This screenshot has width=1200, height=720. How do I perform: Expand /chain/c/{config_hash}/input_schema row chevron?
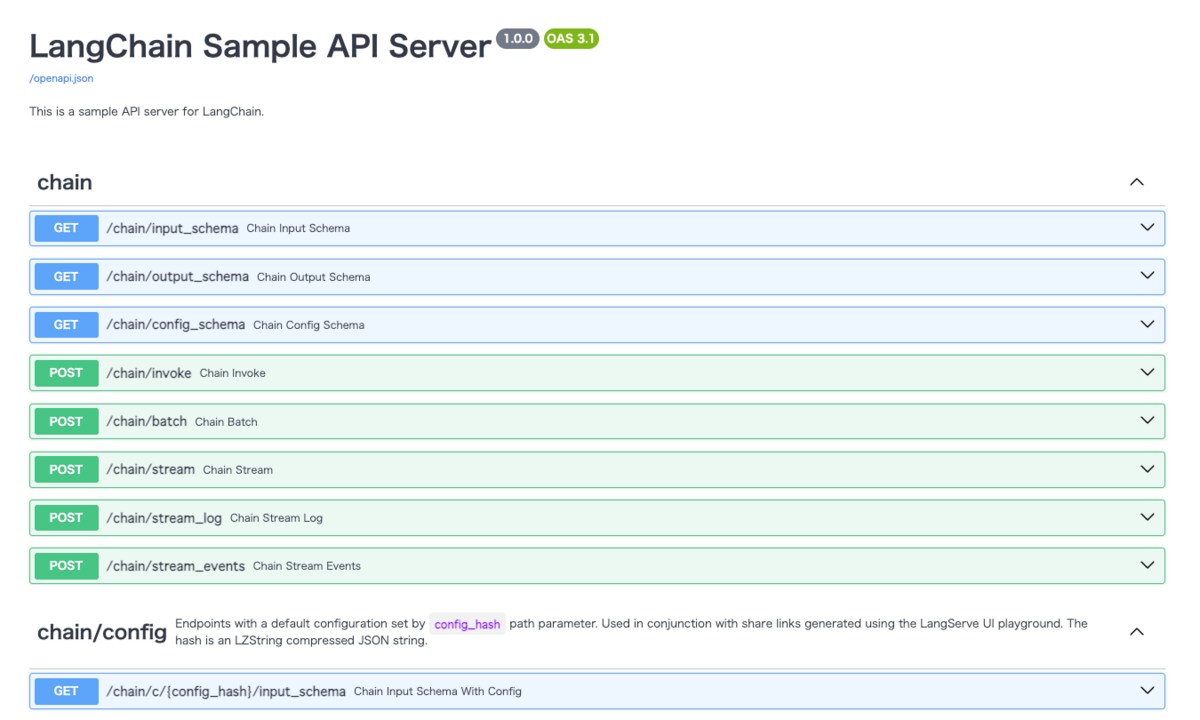click(x=1147, y=690)
